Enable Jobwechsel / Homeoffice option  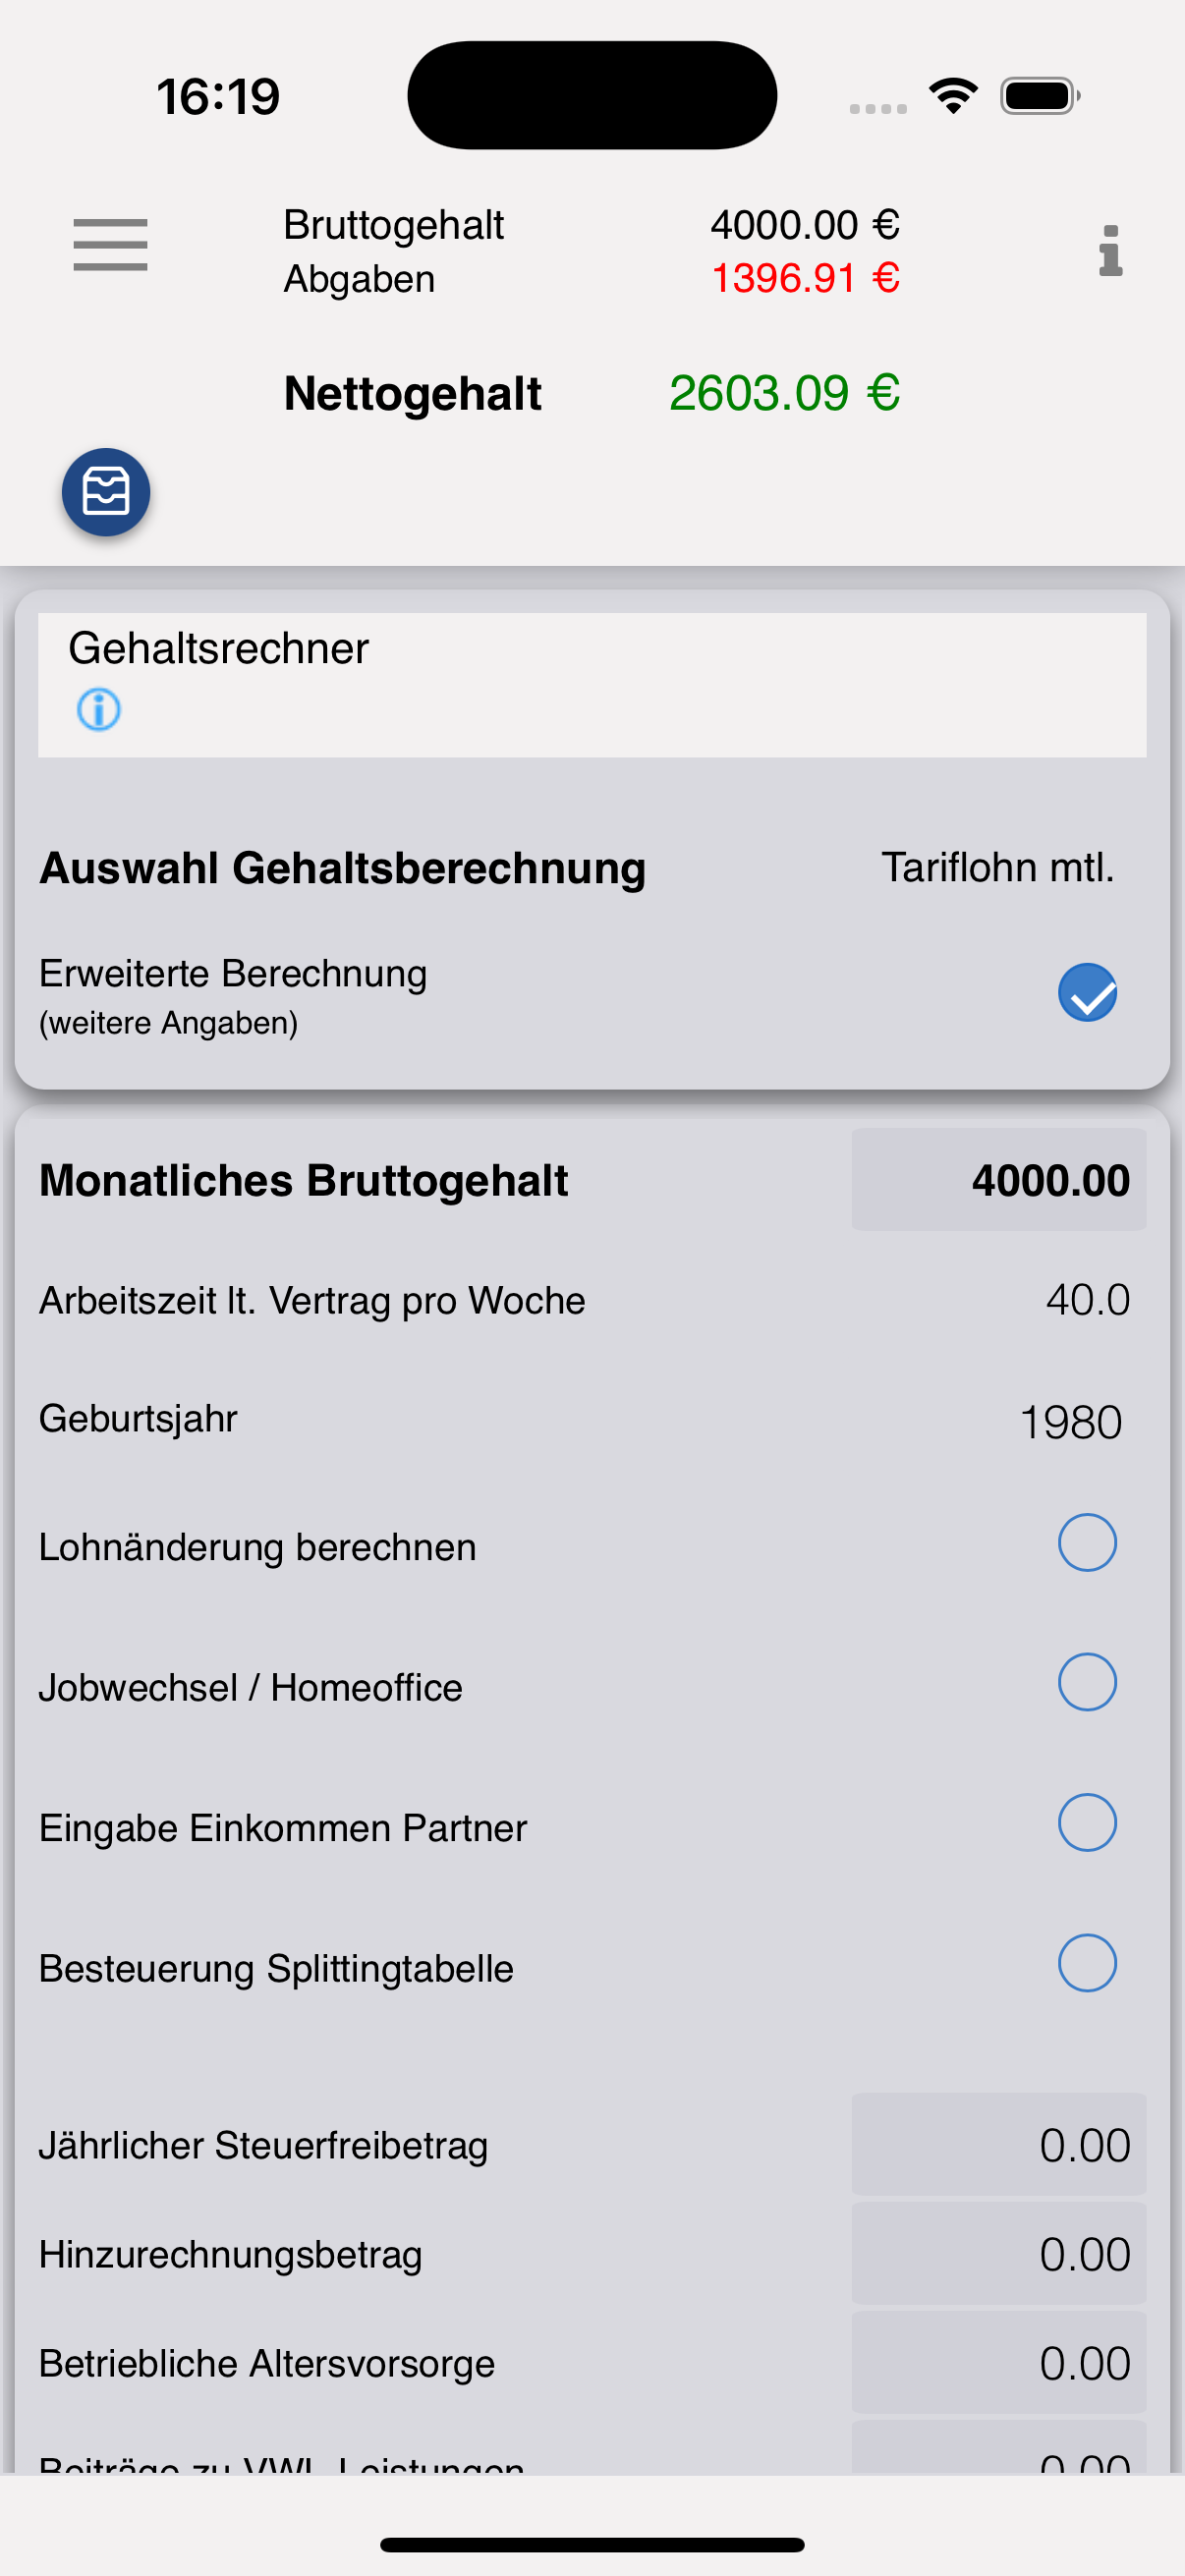point(1087,1682)
